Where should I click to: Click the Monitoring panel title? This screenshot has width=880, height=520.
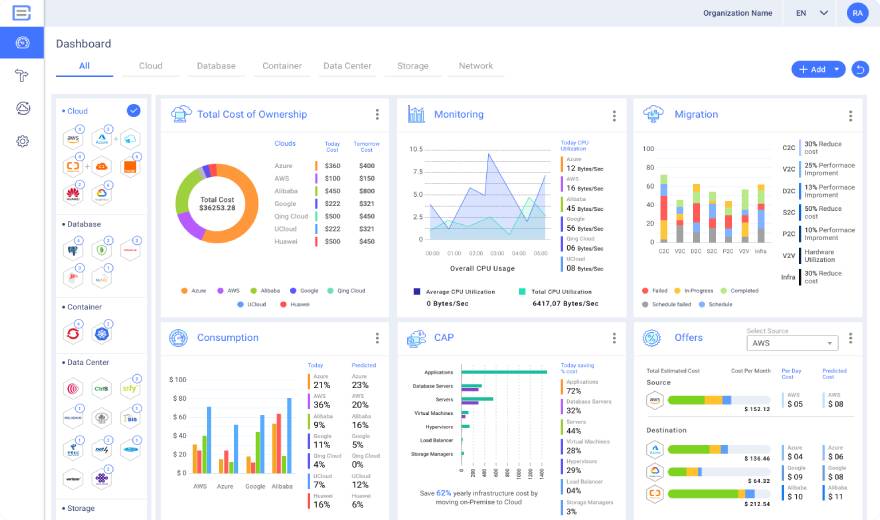[x=459, y=114]
